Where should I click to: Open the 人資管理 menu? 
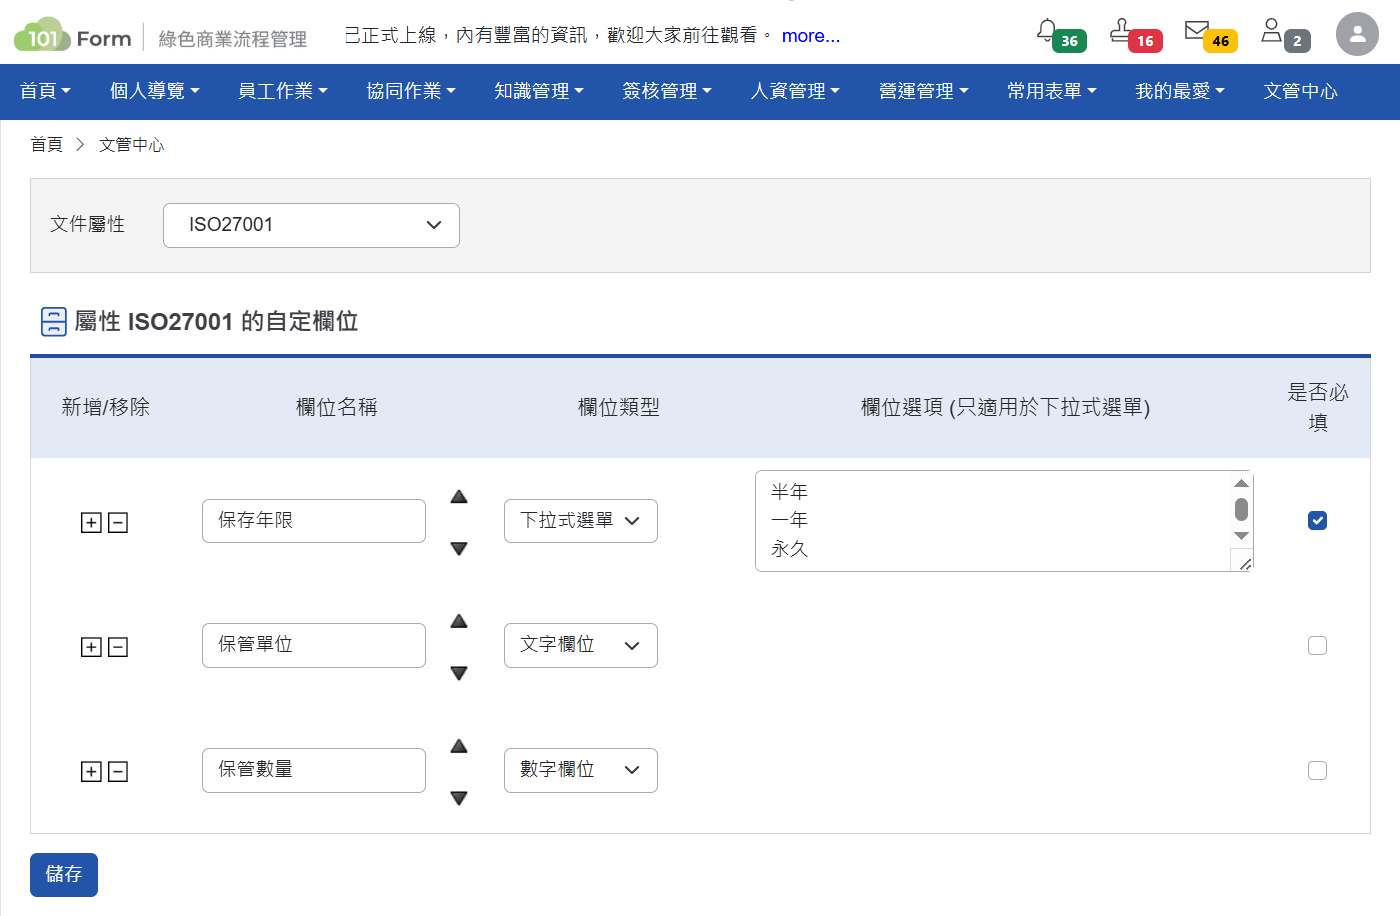point(795,91)
